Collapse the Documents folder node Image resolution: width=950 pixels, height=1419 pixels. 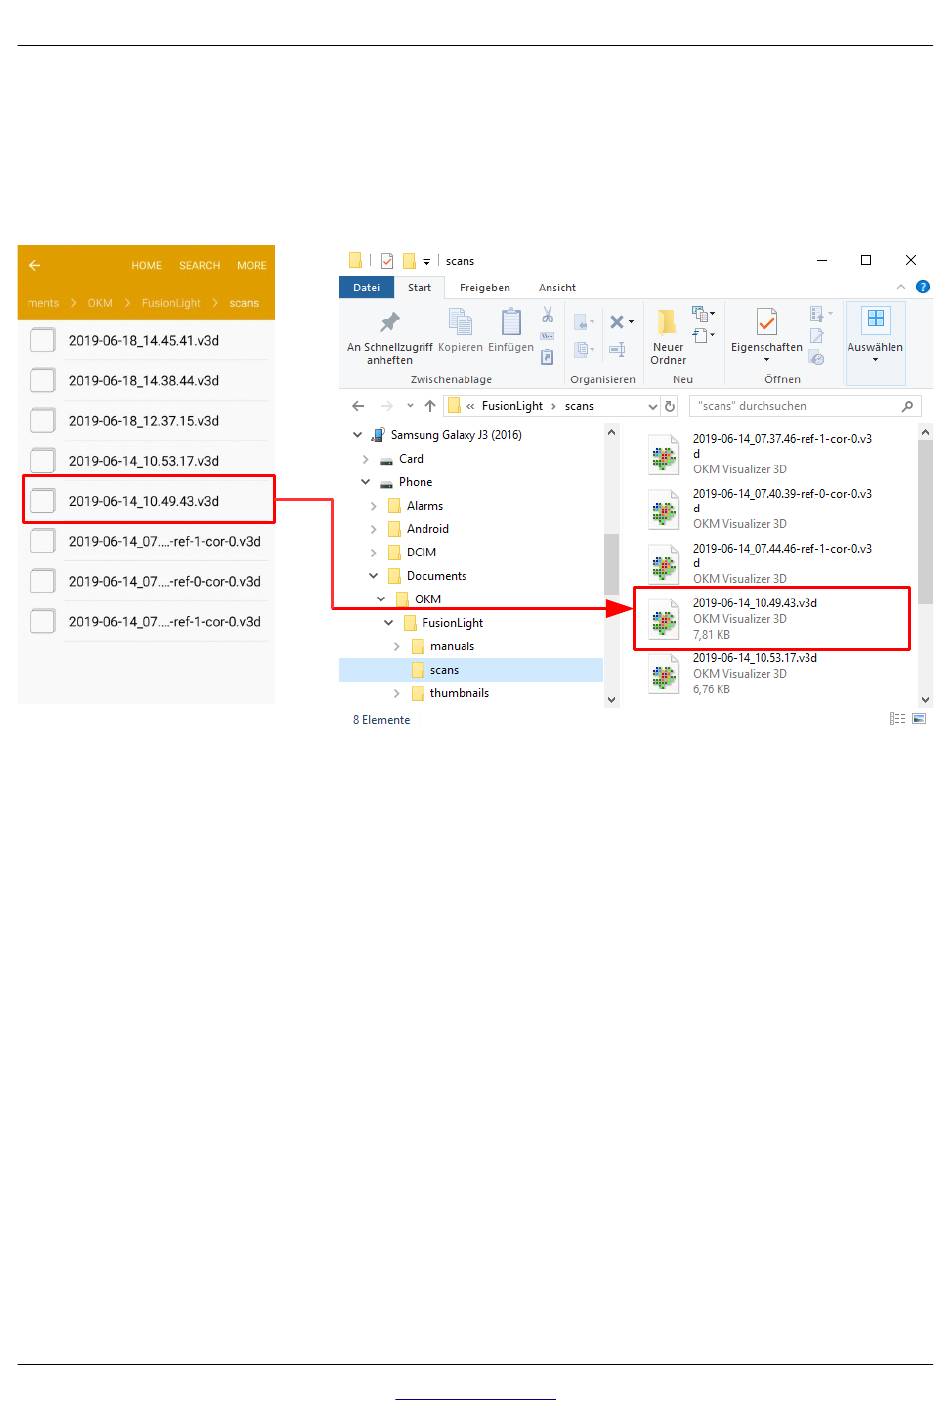[373, 576]
